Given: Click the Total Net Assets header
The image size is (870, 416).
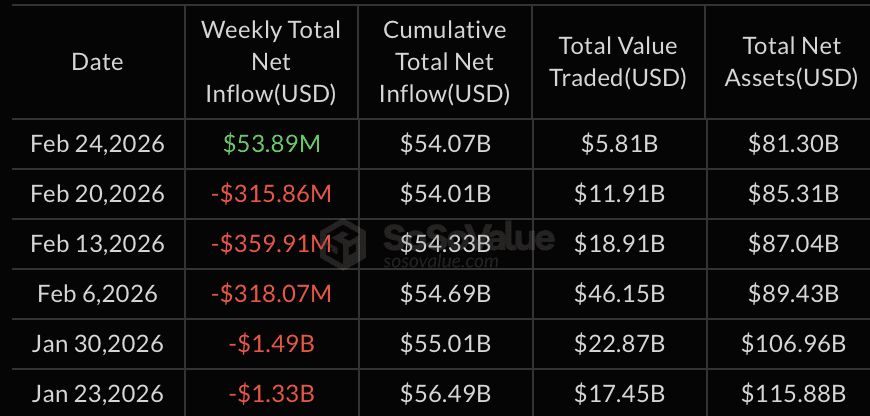Looking at the screenshot, I should [x=792, y=62].
